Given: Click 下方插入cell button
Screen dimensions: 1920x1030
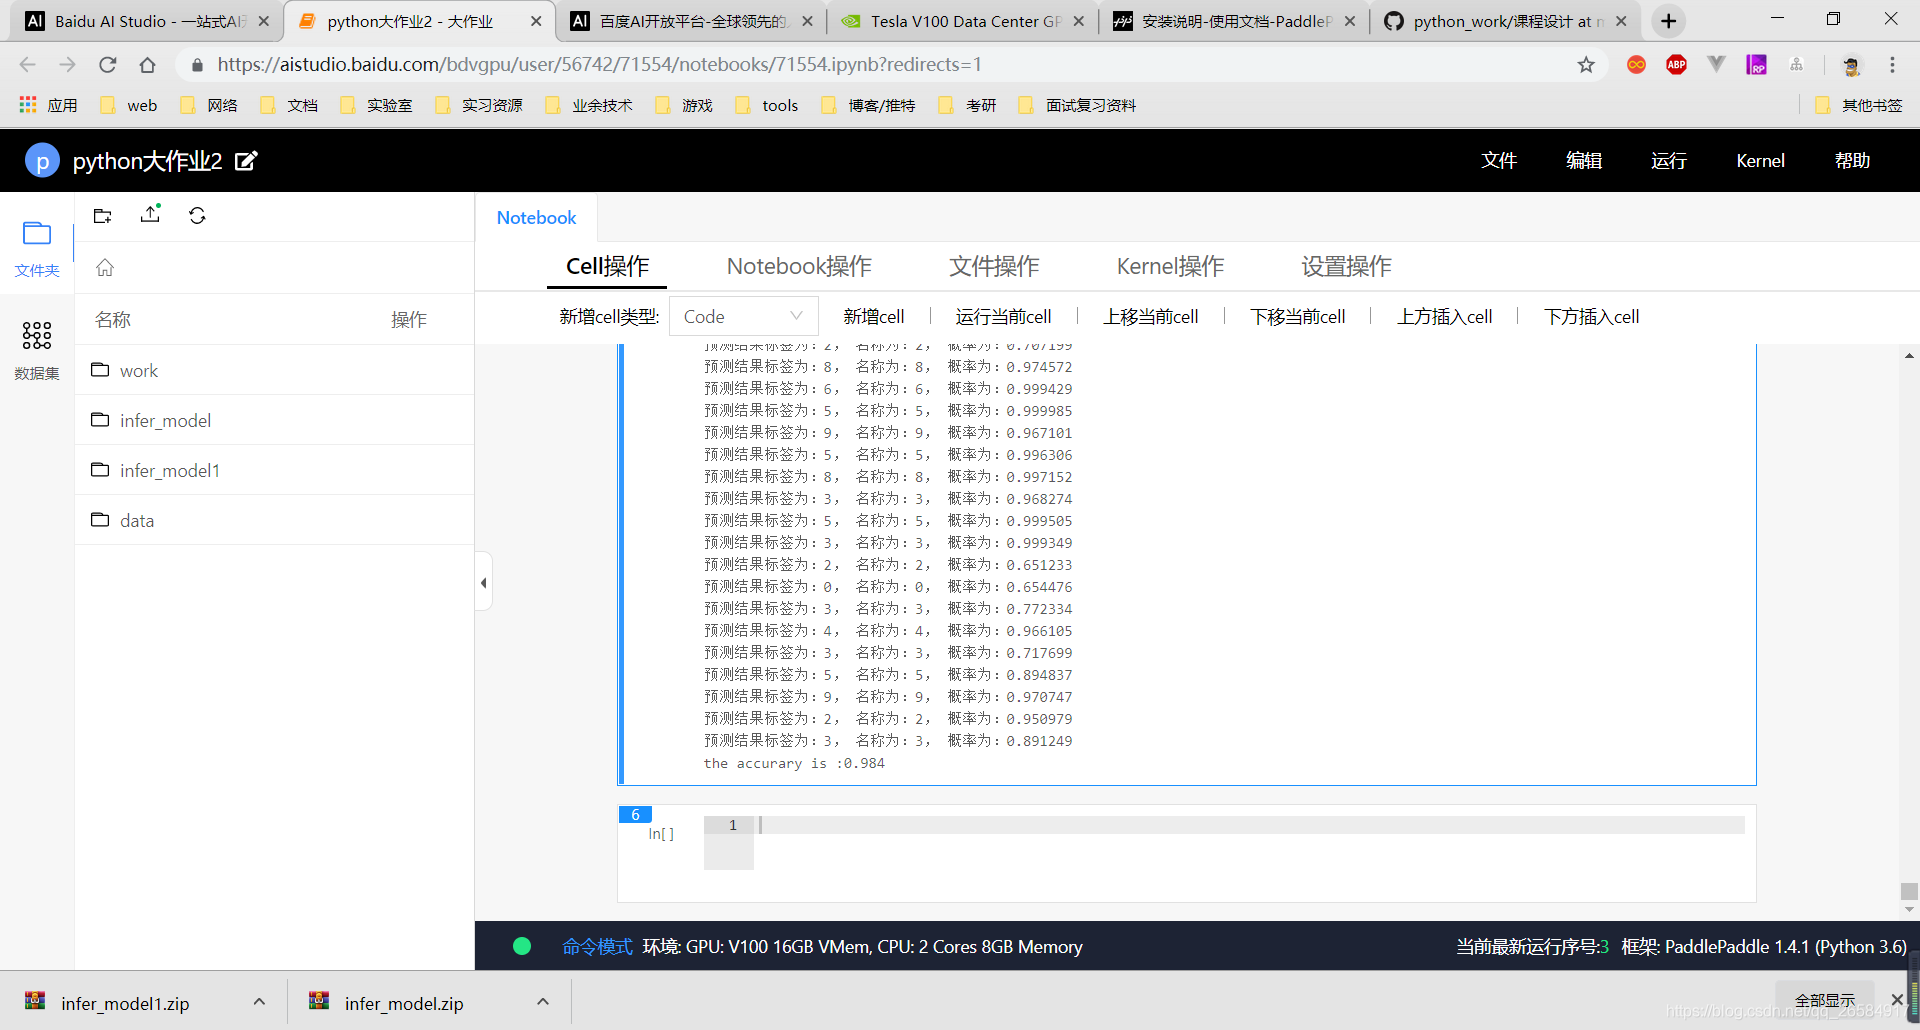Looking at the screenshot, I should pyautogui.click(x=1591, y=316).
